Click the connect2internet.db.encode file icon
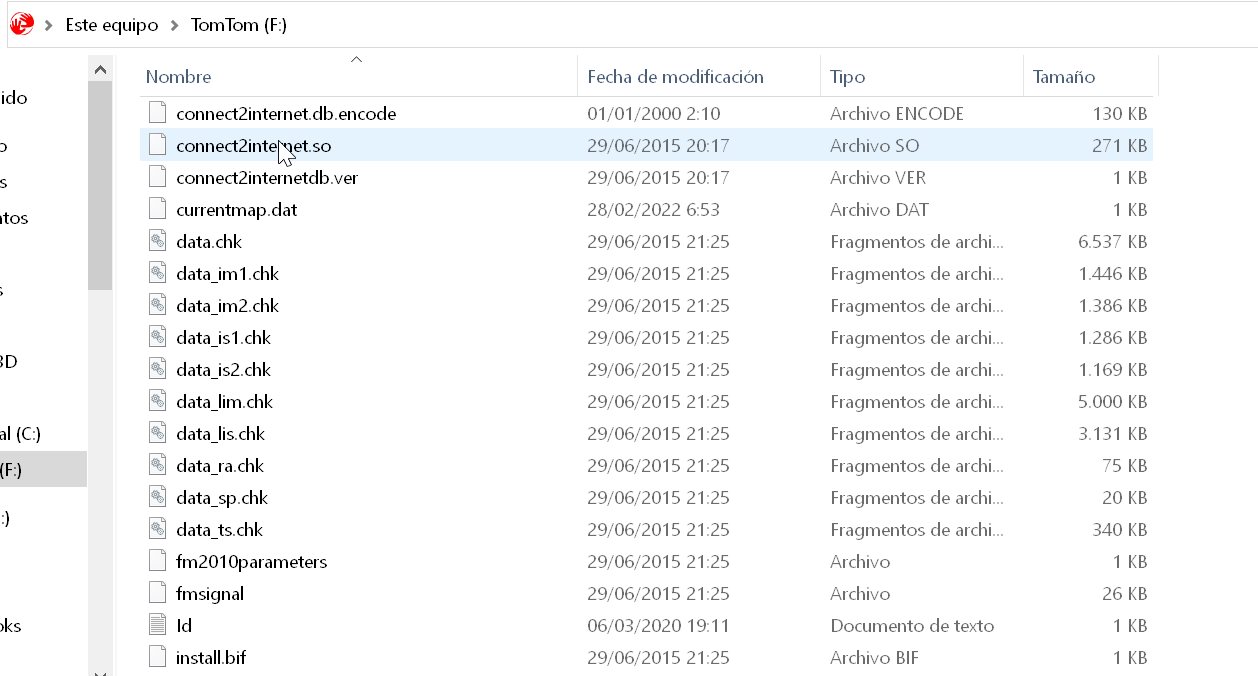 point(155,113)
